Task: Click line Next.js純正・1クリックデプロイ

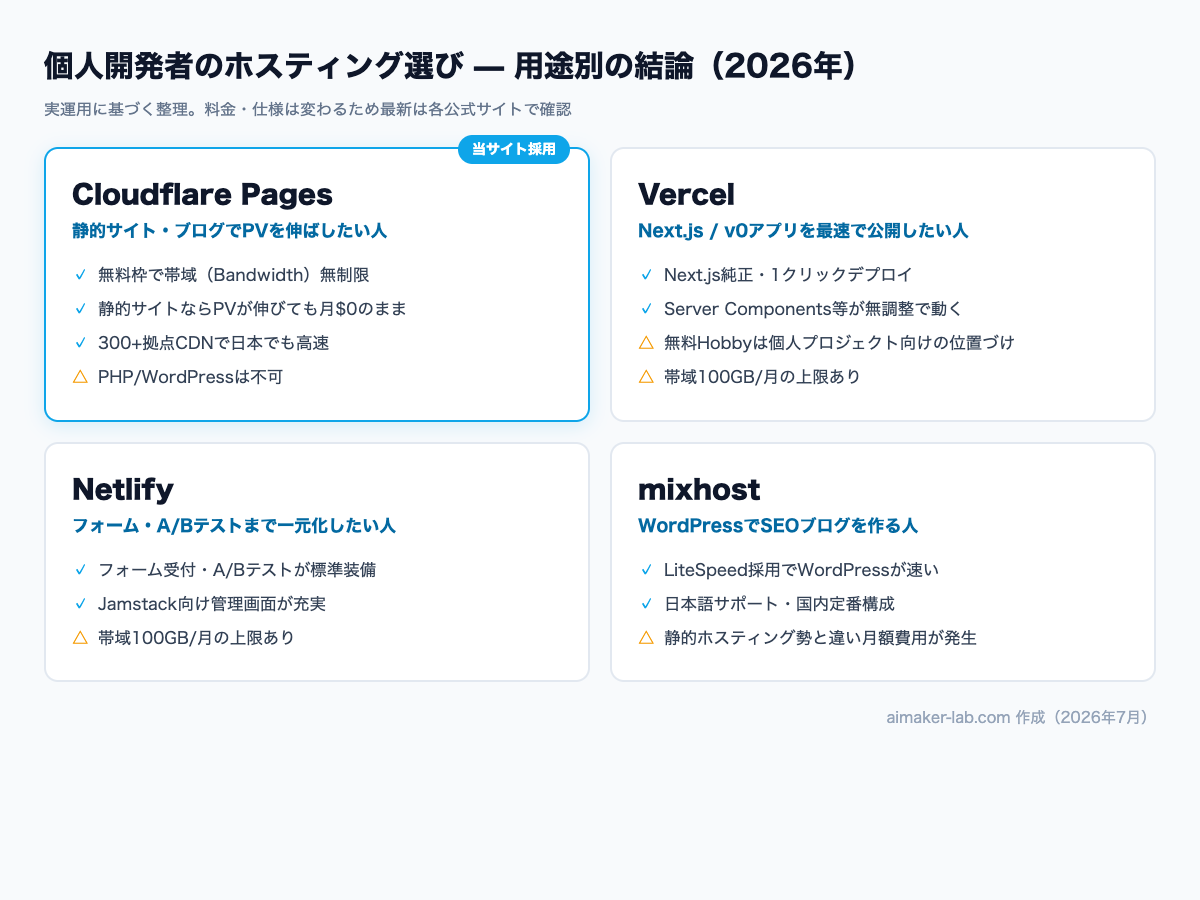Action: 788,274
